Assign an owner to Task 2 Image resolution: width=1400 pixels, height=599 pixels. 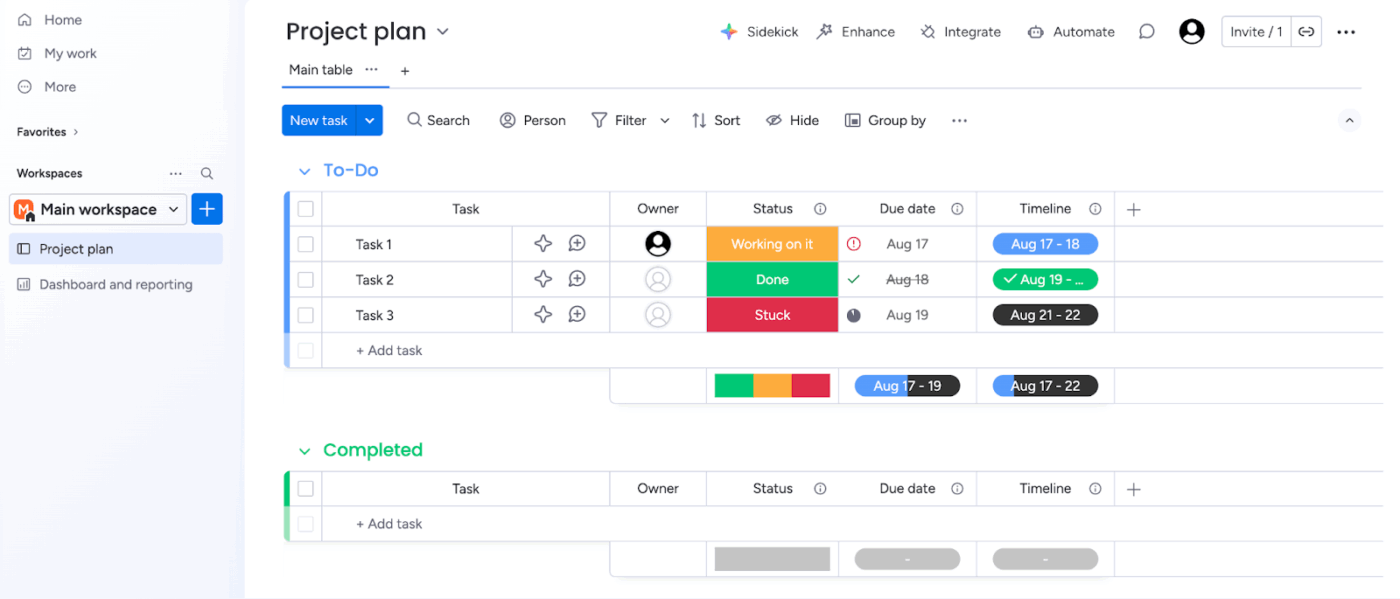click(x=658, y=279)
